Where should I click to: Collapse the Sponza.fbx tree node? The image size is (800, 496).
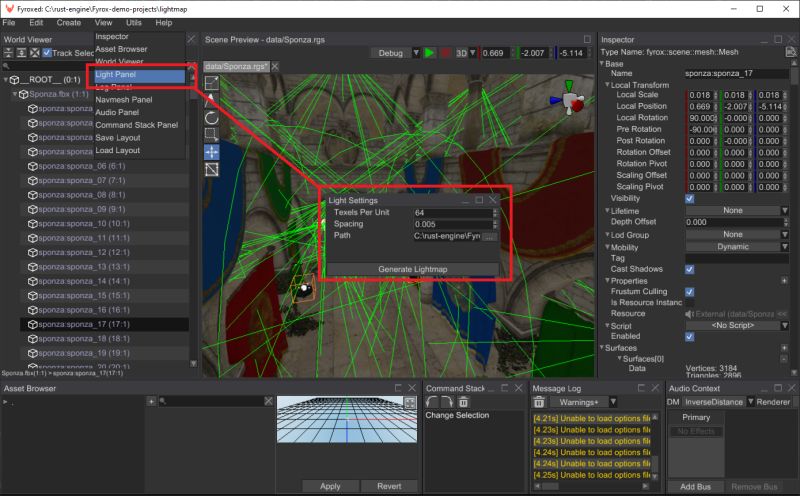point(15,94)
